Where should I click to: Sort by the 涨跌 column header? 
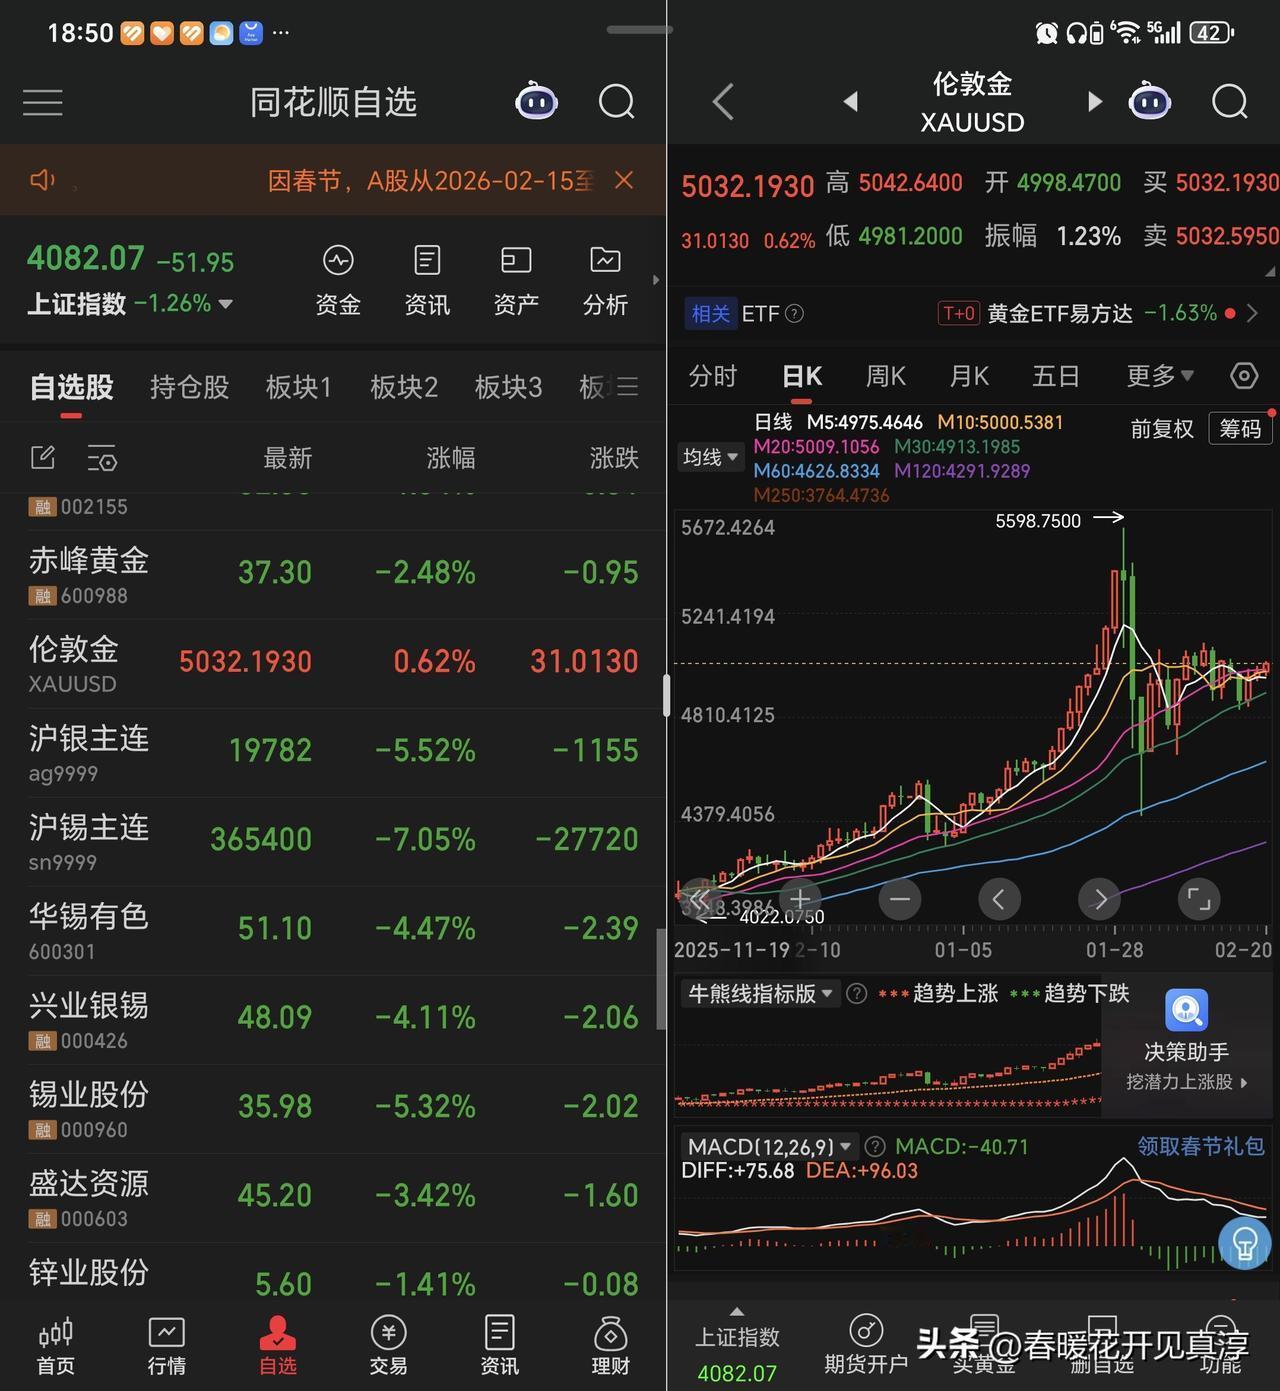pyautogui.click(x=614, y=458)
